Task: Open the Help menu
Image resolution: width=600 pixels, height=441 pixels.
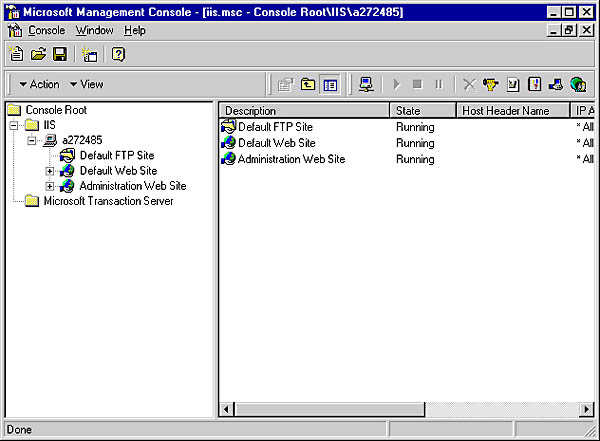Action: [x=135, y=30]
